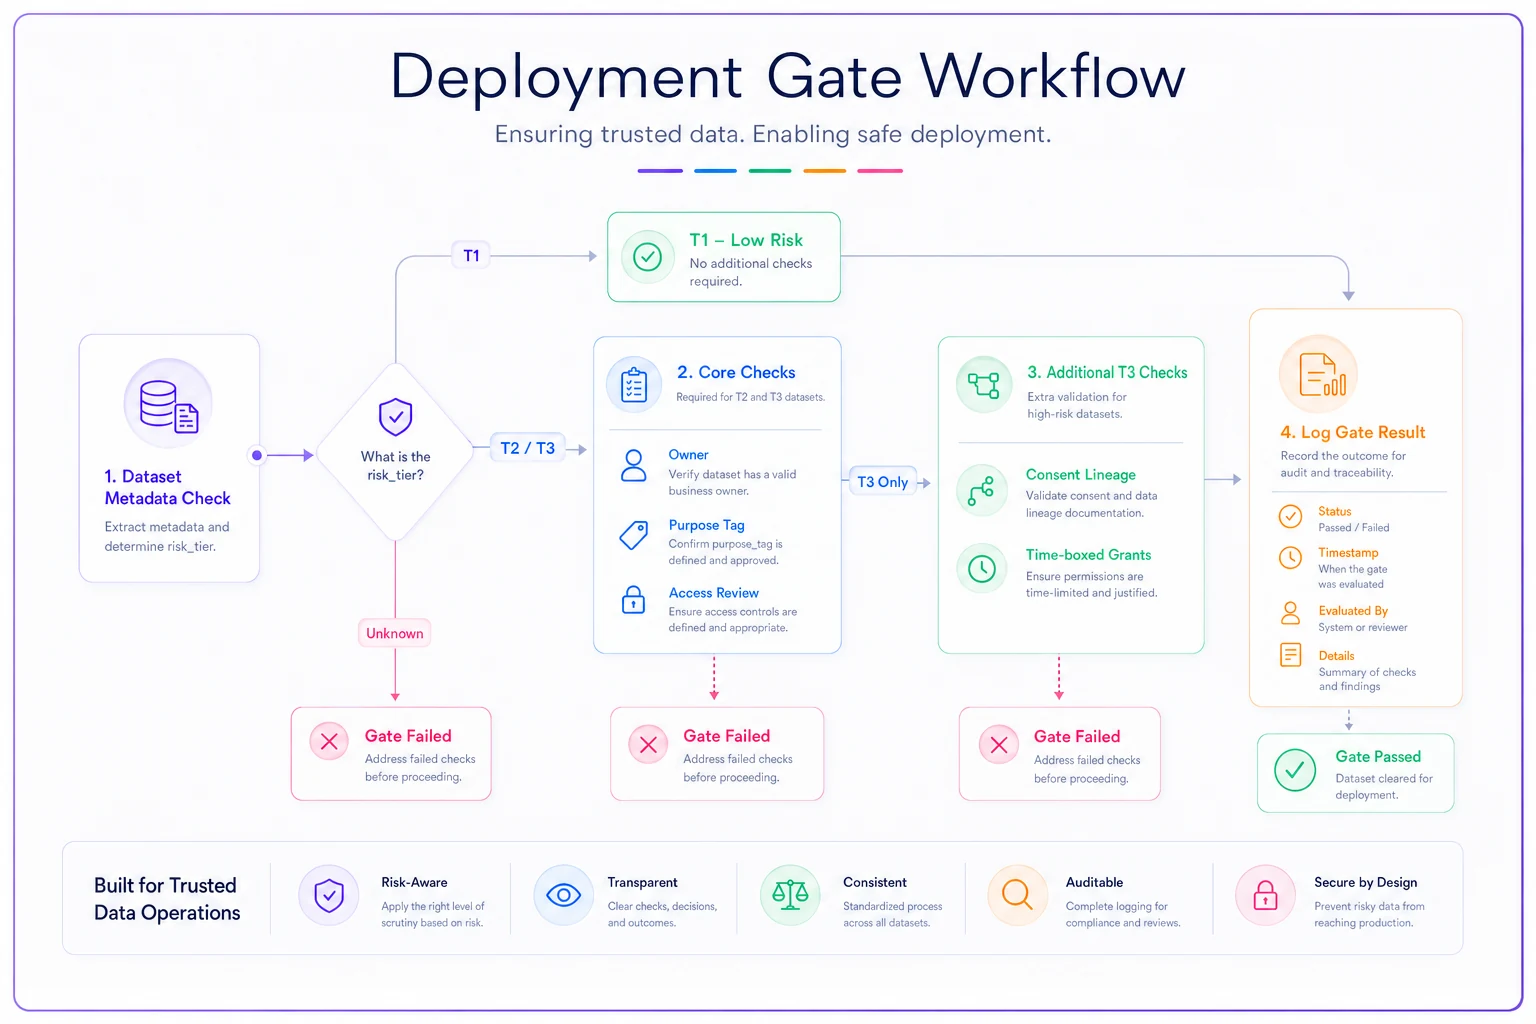This screenshot has width=1536, height=1024.
Task: Select the "1. Dataset Metadata Check" heading
Action: [x=167, y=487]
